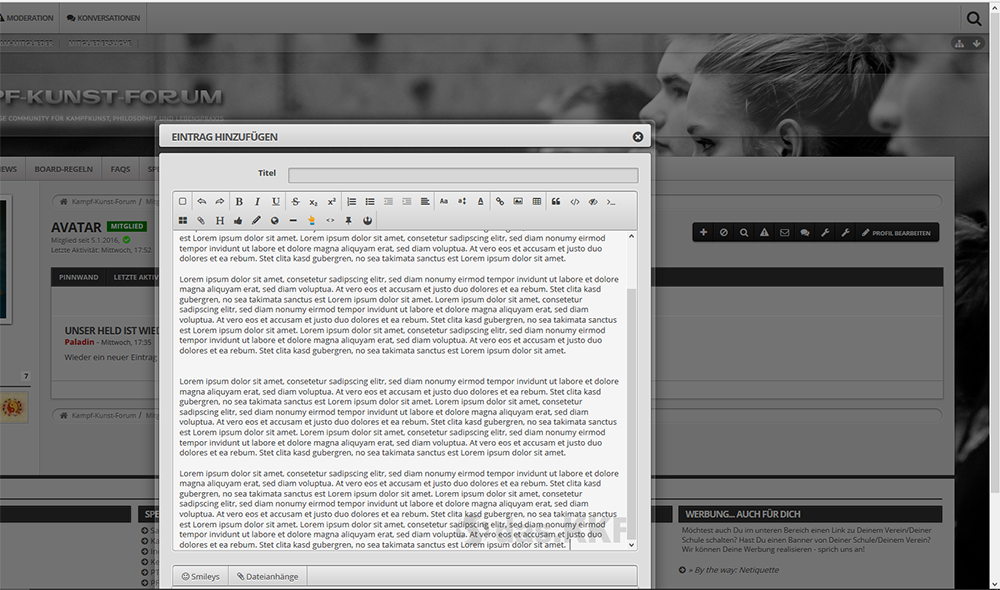The width and height of the screenshot is (1000, 590).
Task: Open the By the way: Netiquette link
Action: pyautogui.click(x=733, y=570)
